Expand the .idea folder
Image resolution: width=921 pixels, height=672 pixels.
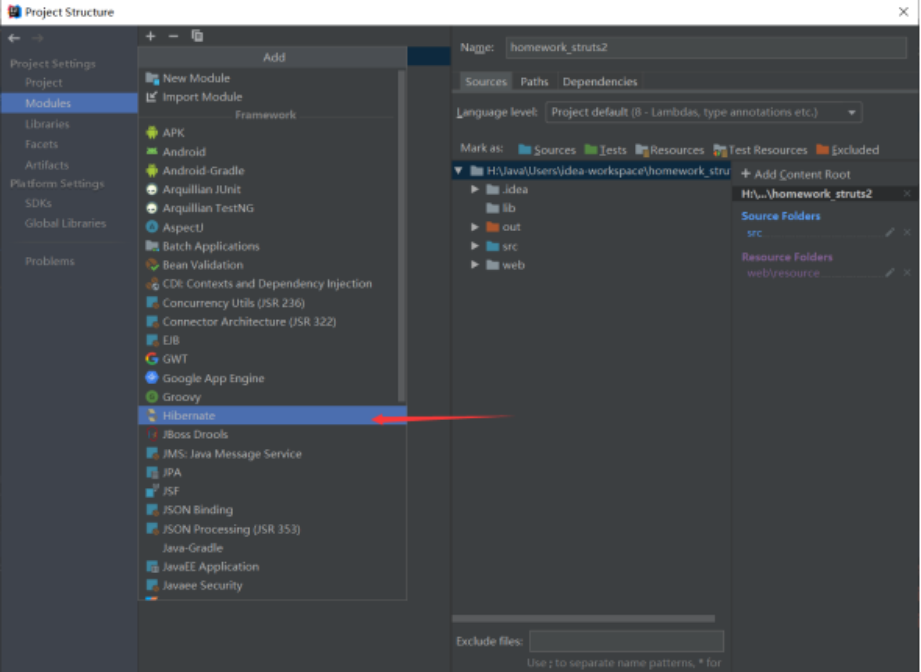(475, 189)
